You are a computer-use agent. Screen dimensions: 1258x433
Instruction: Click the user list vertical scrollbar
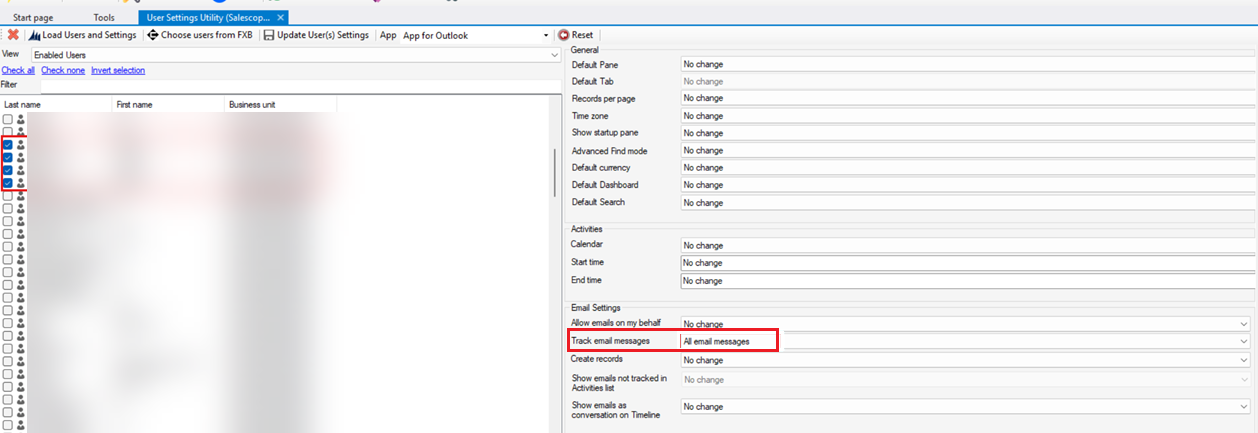tap(555, 172)
